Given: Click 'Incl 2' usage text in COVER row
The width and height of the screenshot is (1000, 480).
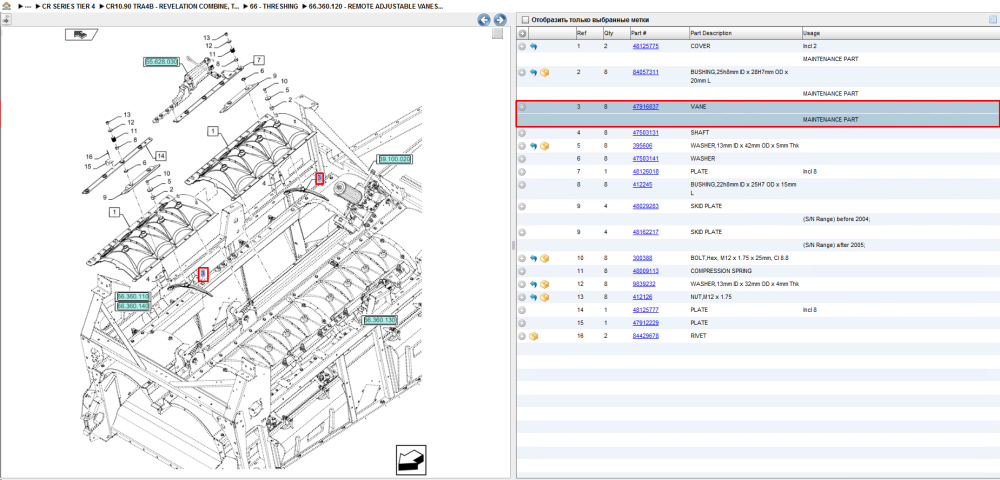Looking at the screenshot, I should (809, 47).
